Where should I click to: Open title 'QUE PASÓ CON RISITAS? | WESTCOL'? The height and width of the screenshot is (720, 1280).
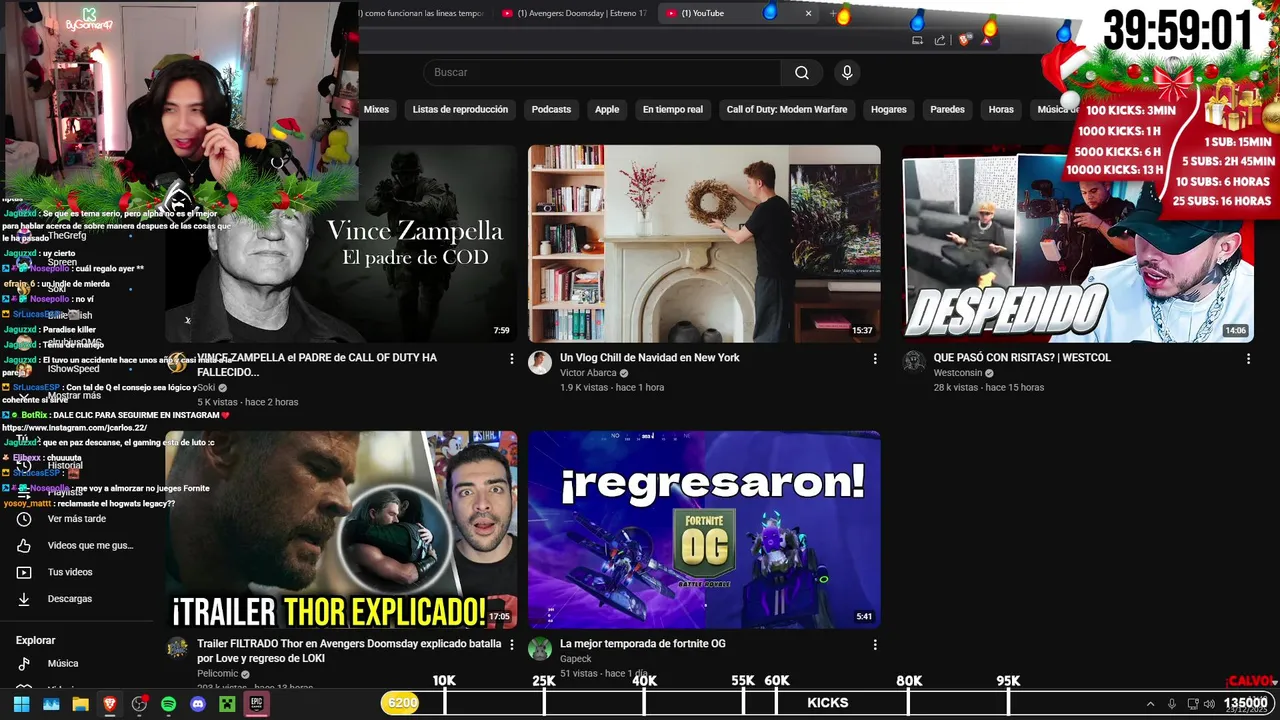tap(1022, 358)
